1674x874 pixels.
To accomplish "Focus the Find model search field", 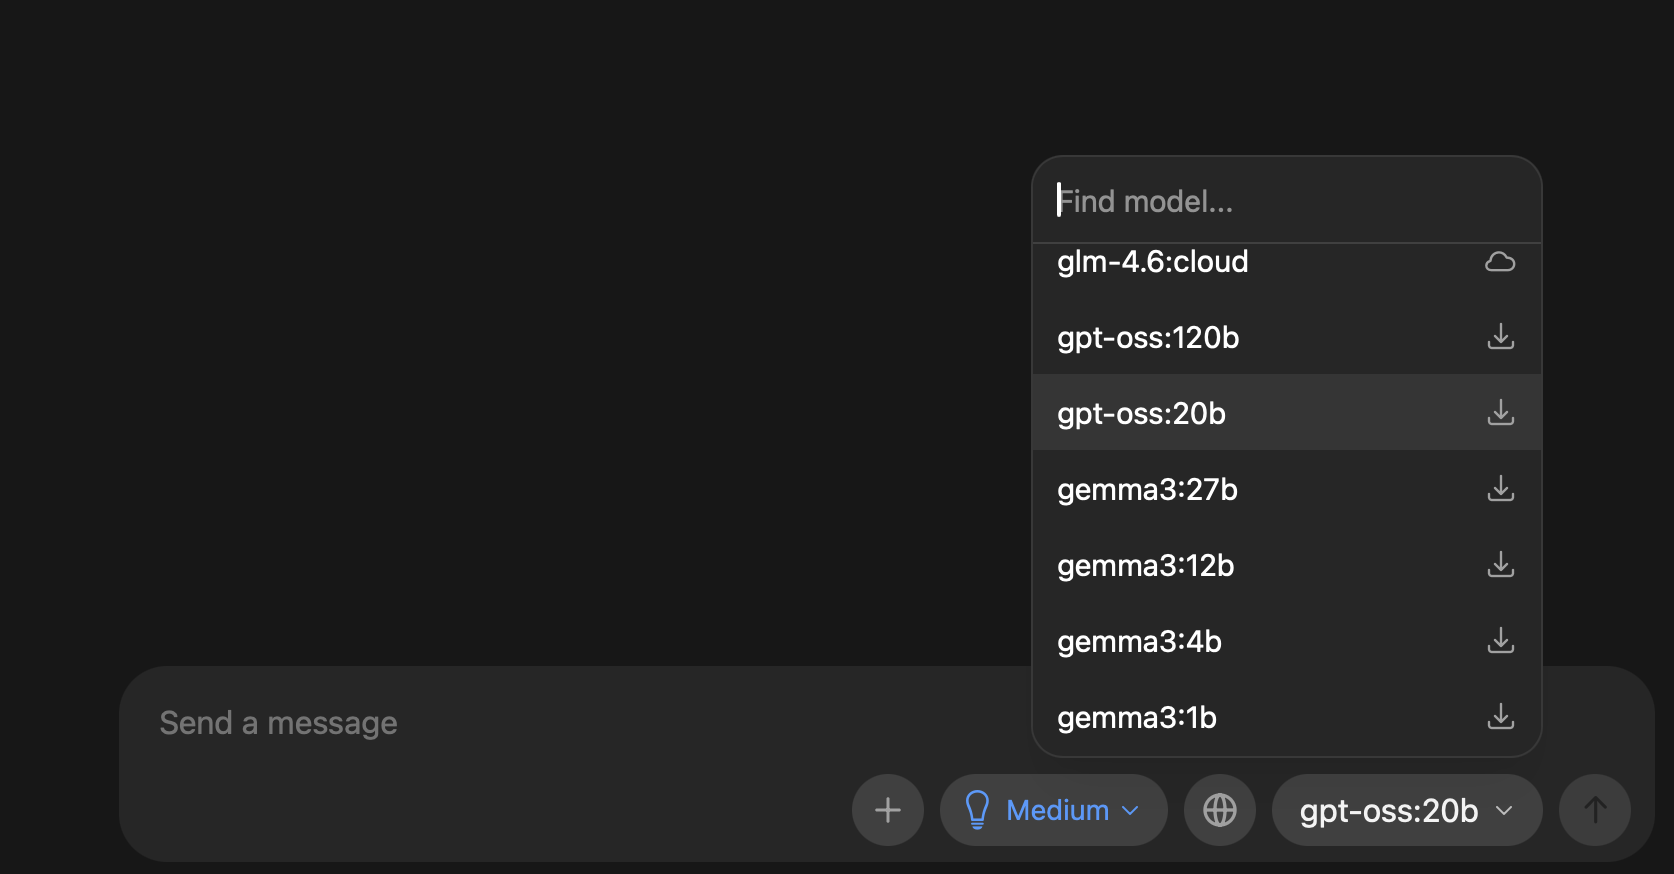I will point(1286,201).
